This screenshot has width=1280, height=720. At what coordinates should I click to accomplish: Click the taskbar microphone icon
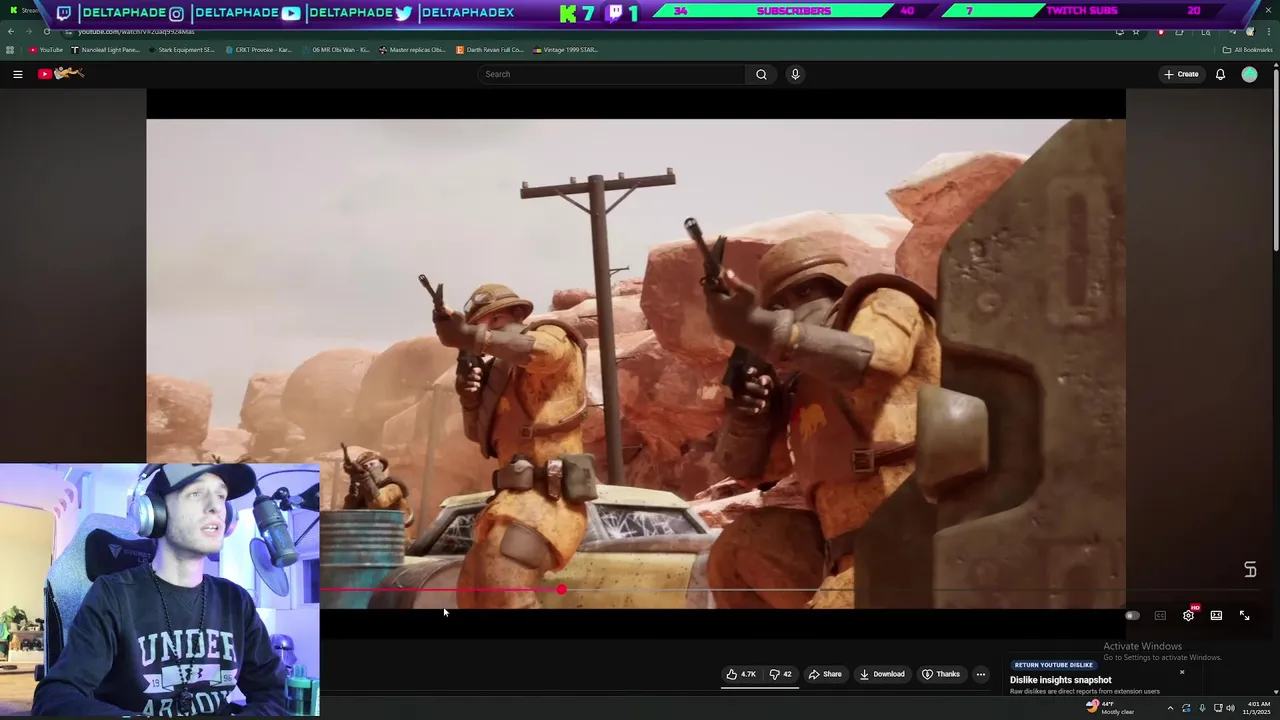coord(1202,708)
